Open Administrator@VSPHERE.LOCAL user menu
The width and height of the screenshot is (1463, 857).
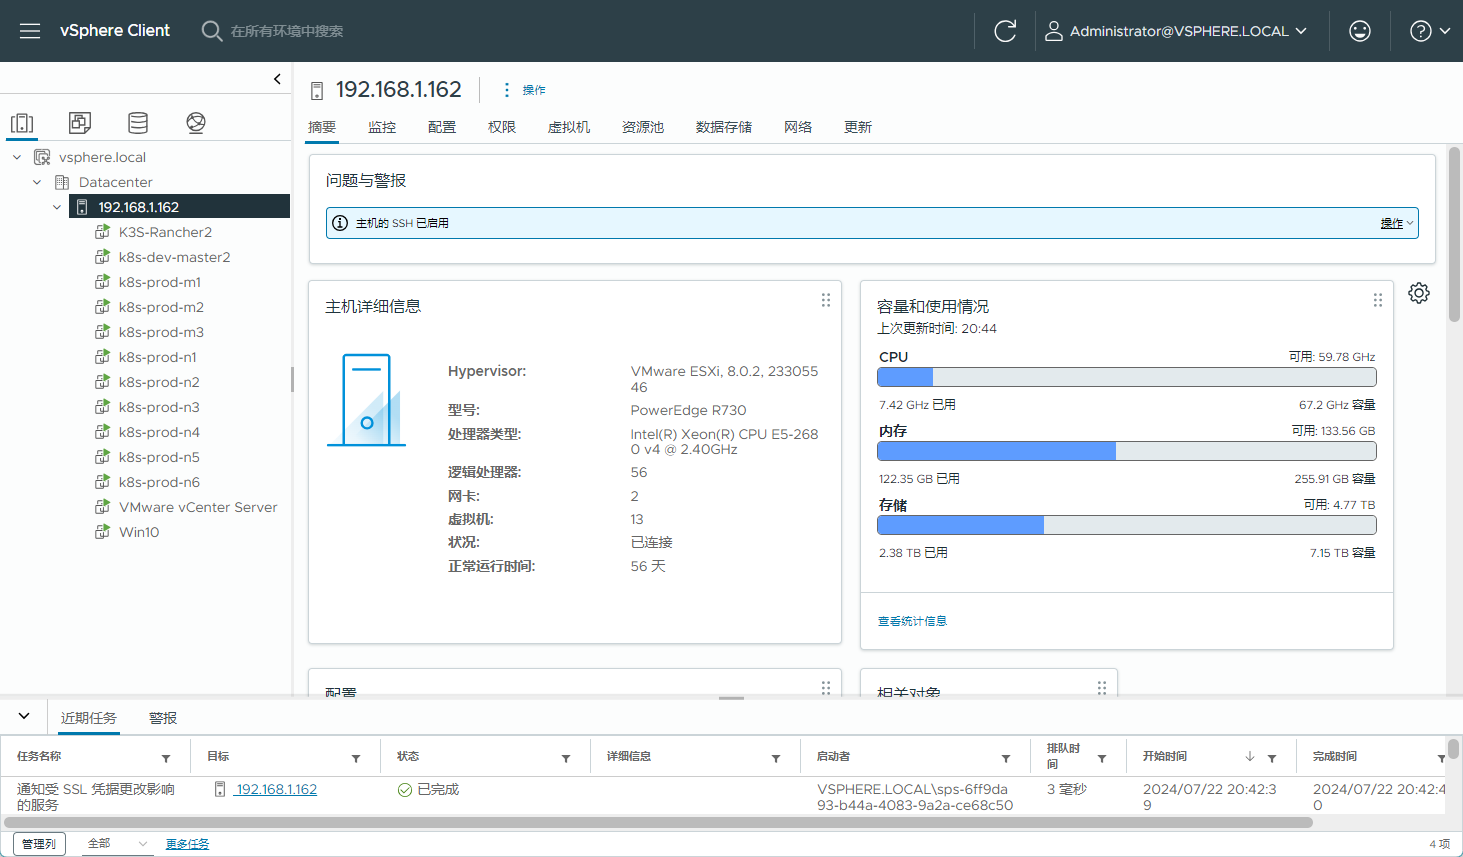tap(1176, 31)
